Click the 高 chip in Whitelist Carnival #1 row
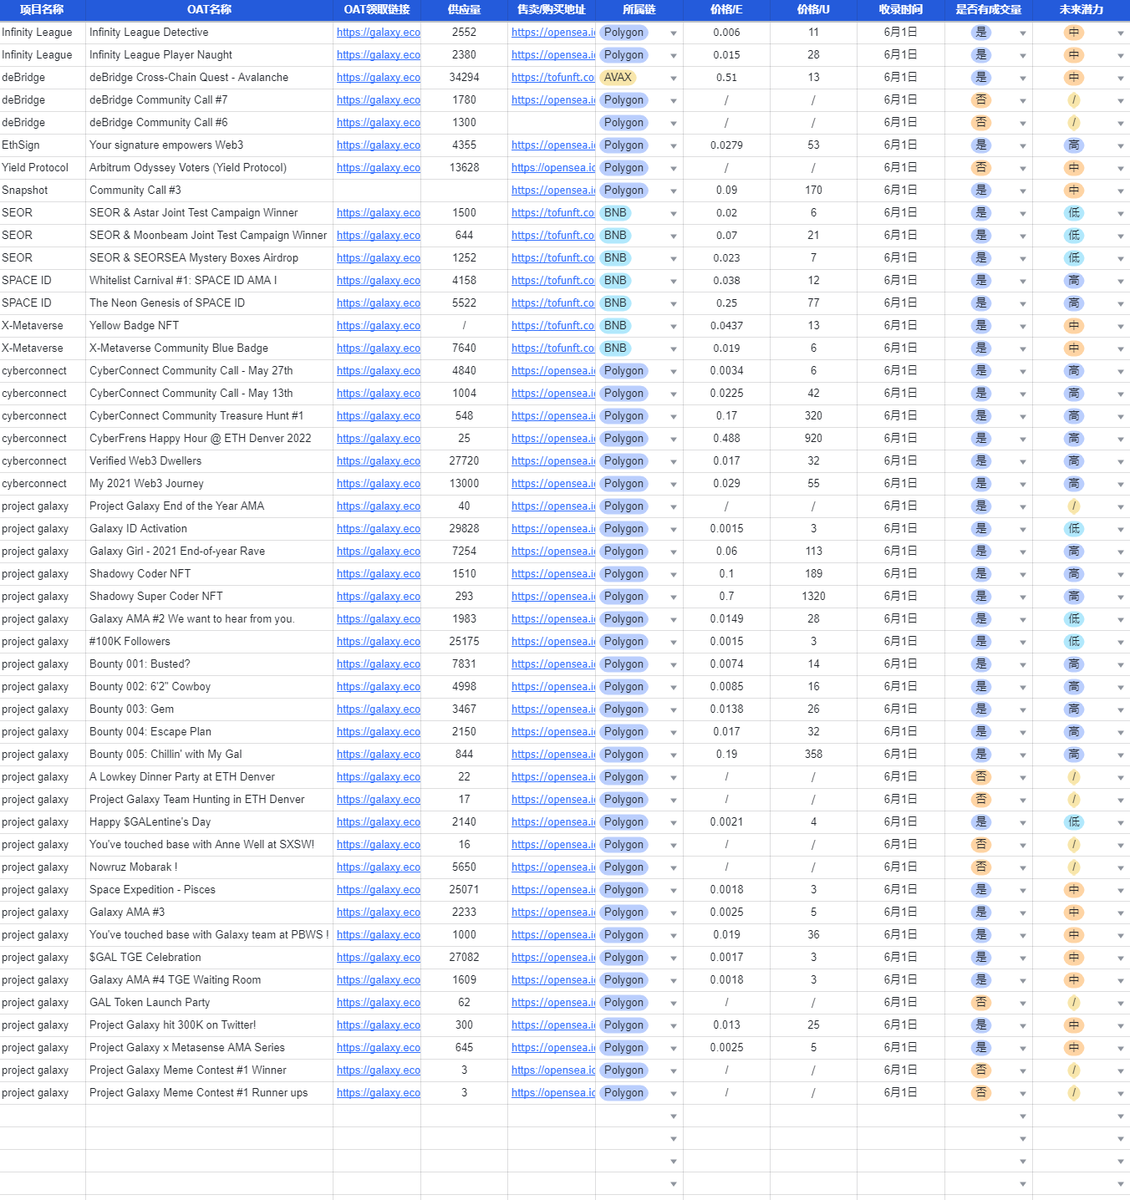This screenshot has height=1200, width=1130. coord(1073,280)
